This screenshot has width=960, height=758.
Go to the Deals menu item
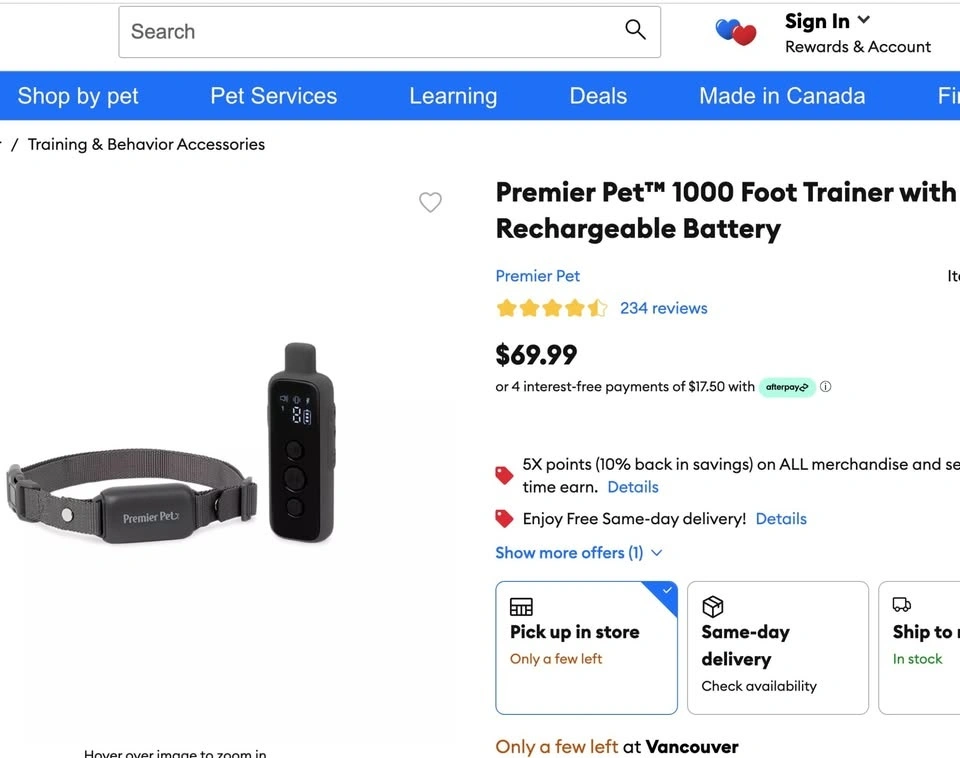click(598, 96)
